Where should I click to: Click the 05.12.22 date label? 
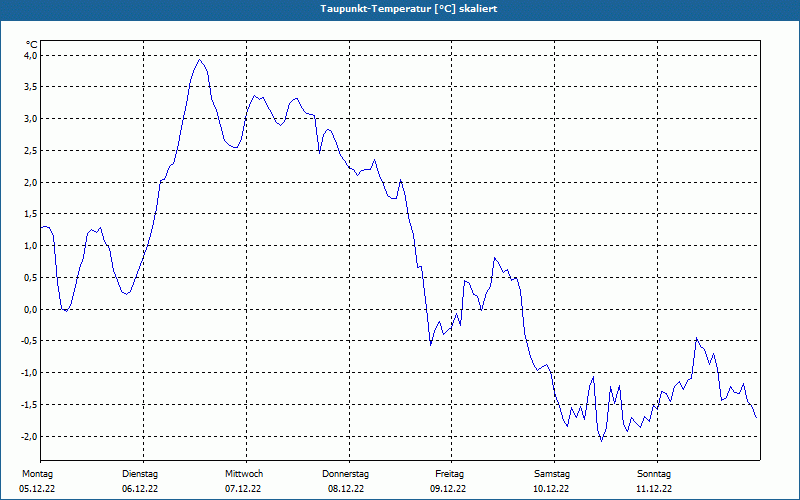click(37, 489)
